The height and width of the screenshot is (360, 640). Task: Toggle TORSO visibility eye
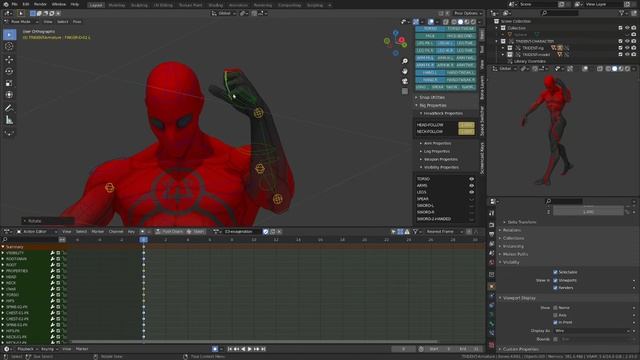(x=471, y=179)
